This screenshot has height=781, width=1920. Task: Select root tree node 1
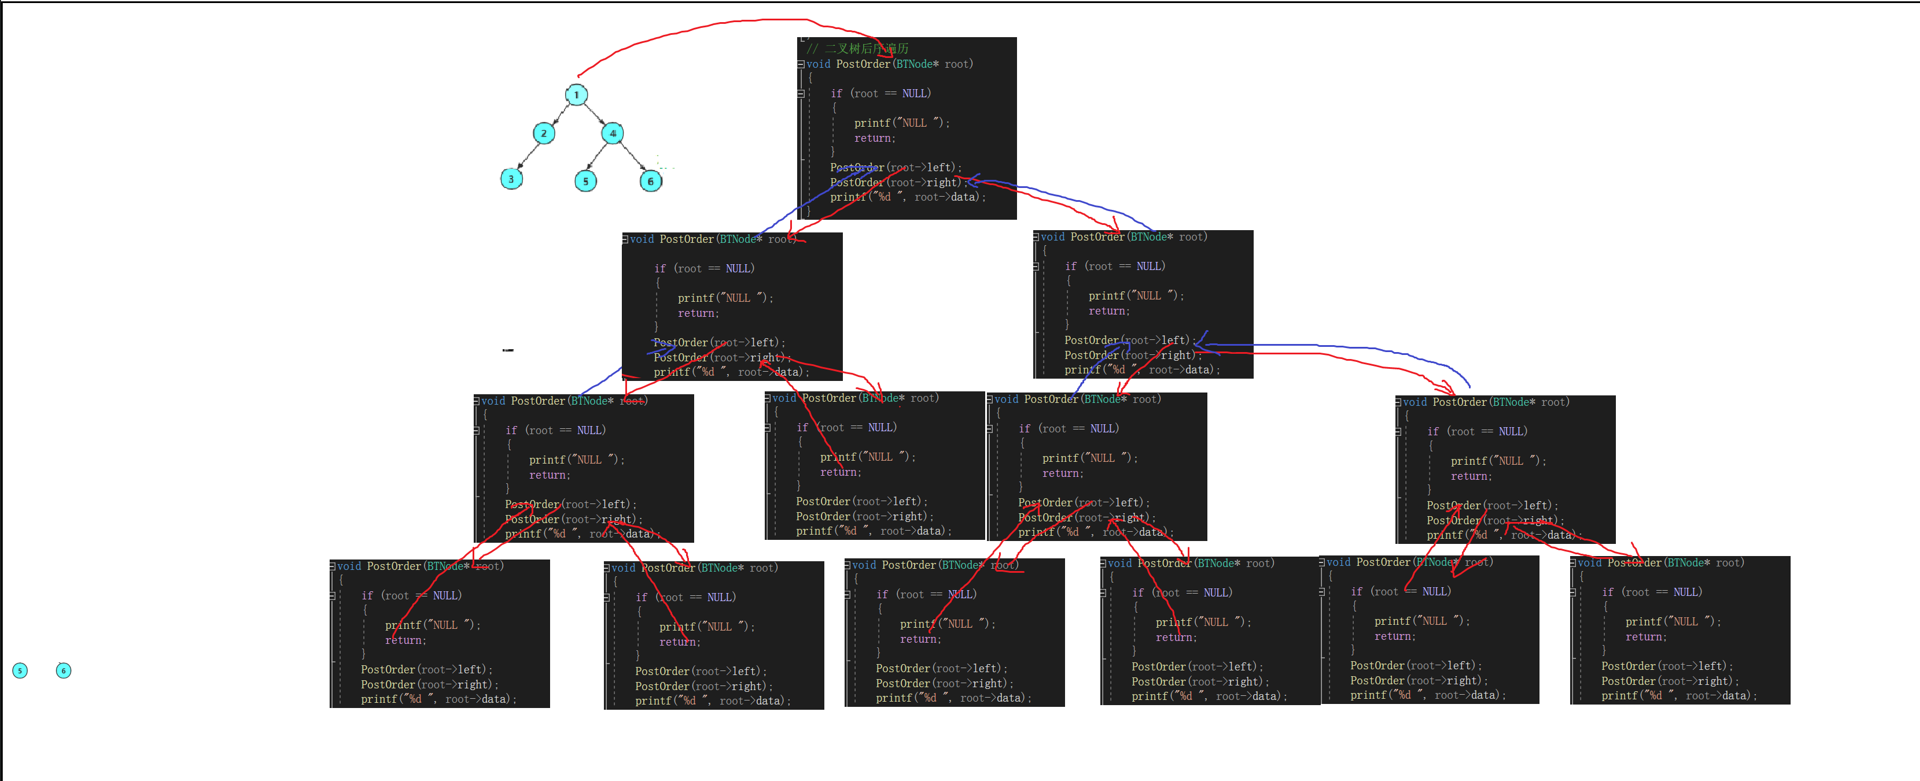576,95
